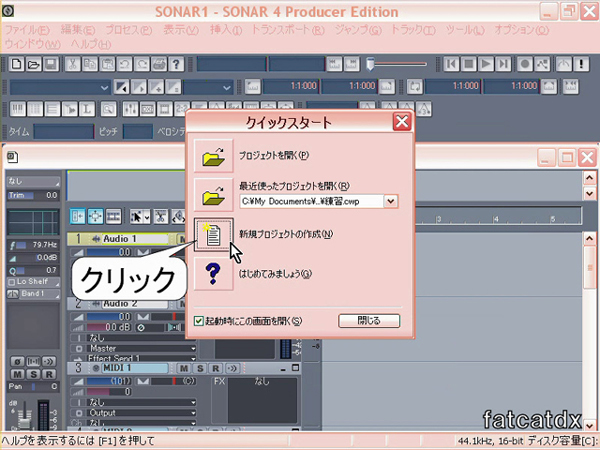Click the Open Project folder icon

click(214, 156)
